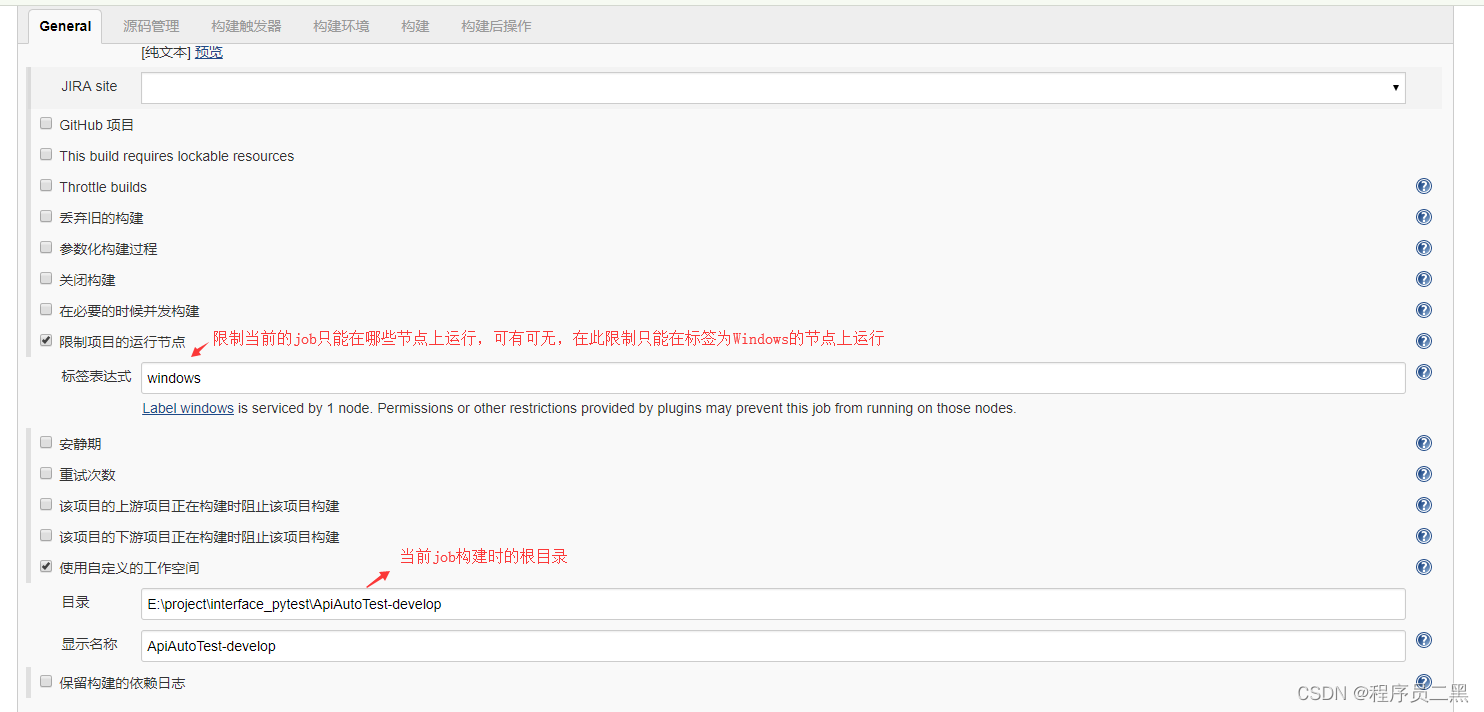1484x712 pixels.
Task: Tick the 参数化构建过程 checkbox
Action: [x=46, y=248]
